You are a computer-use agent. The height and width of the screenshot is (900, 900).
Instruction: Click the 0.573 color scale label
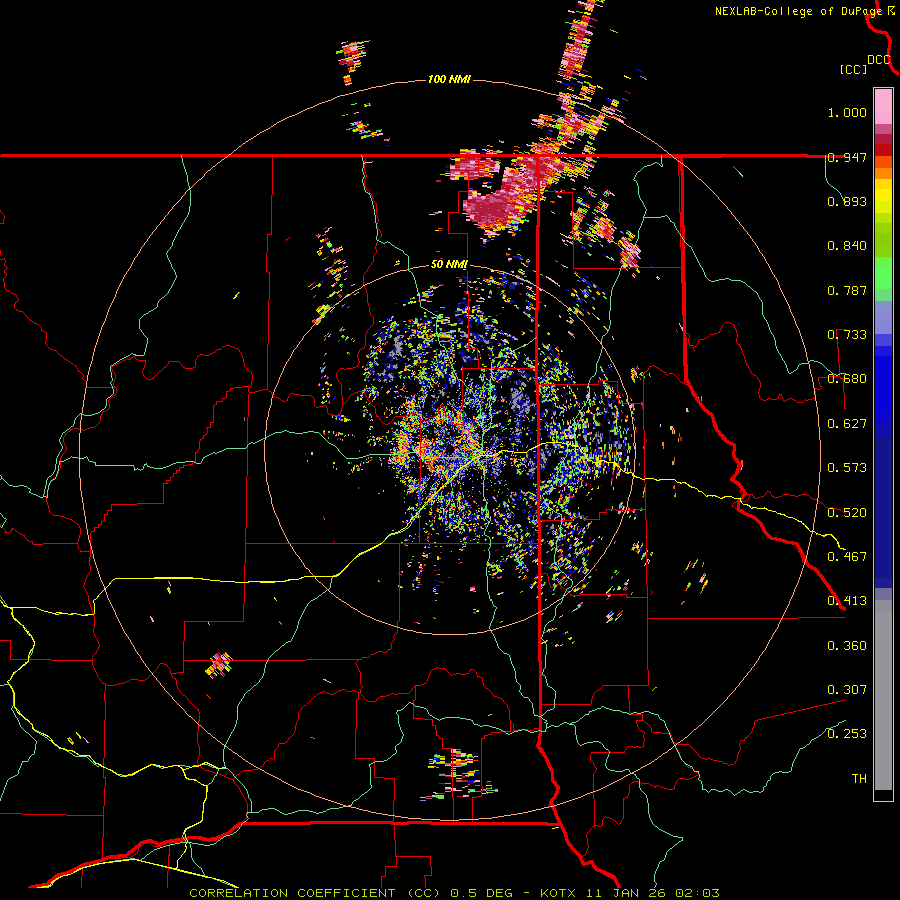847,468
